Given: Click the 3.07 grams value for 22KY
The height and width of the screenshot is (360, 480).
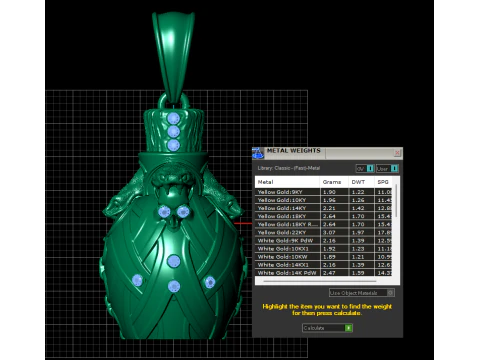Looking at the screenshot, I should click(329, 232).
